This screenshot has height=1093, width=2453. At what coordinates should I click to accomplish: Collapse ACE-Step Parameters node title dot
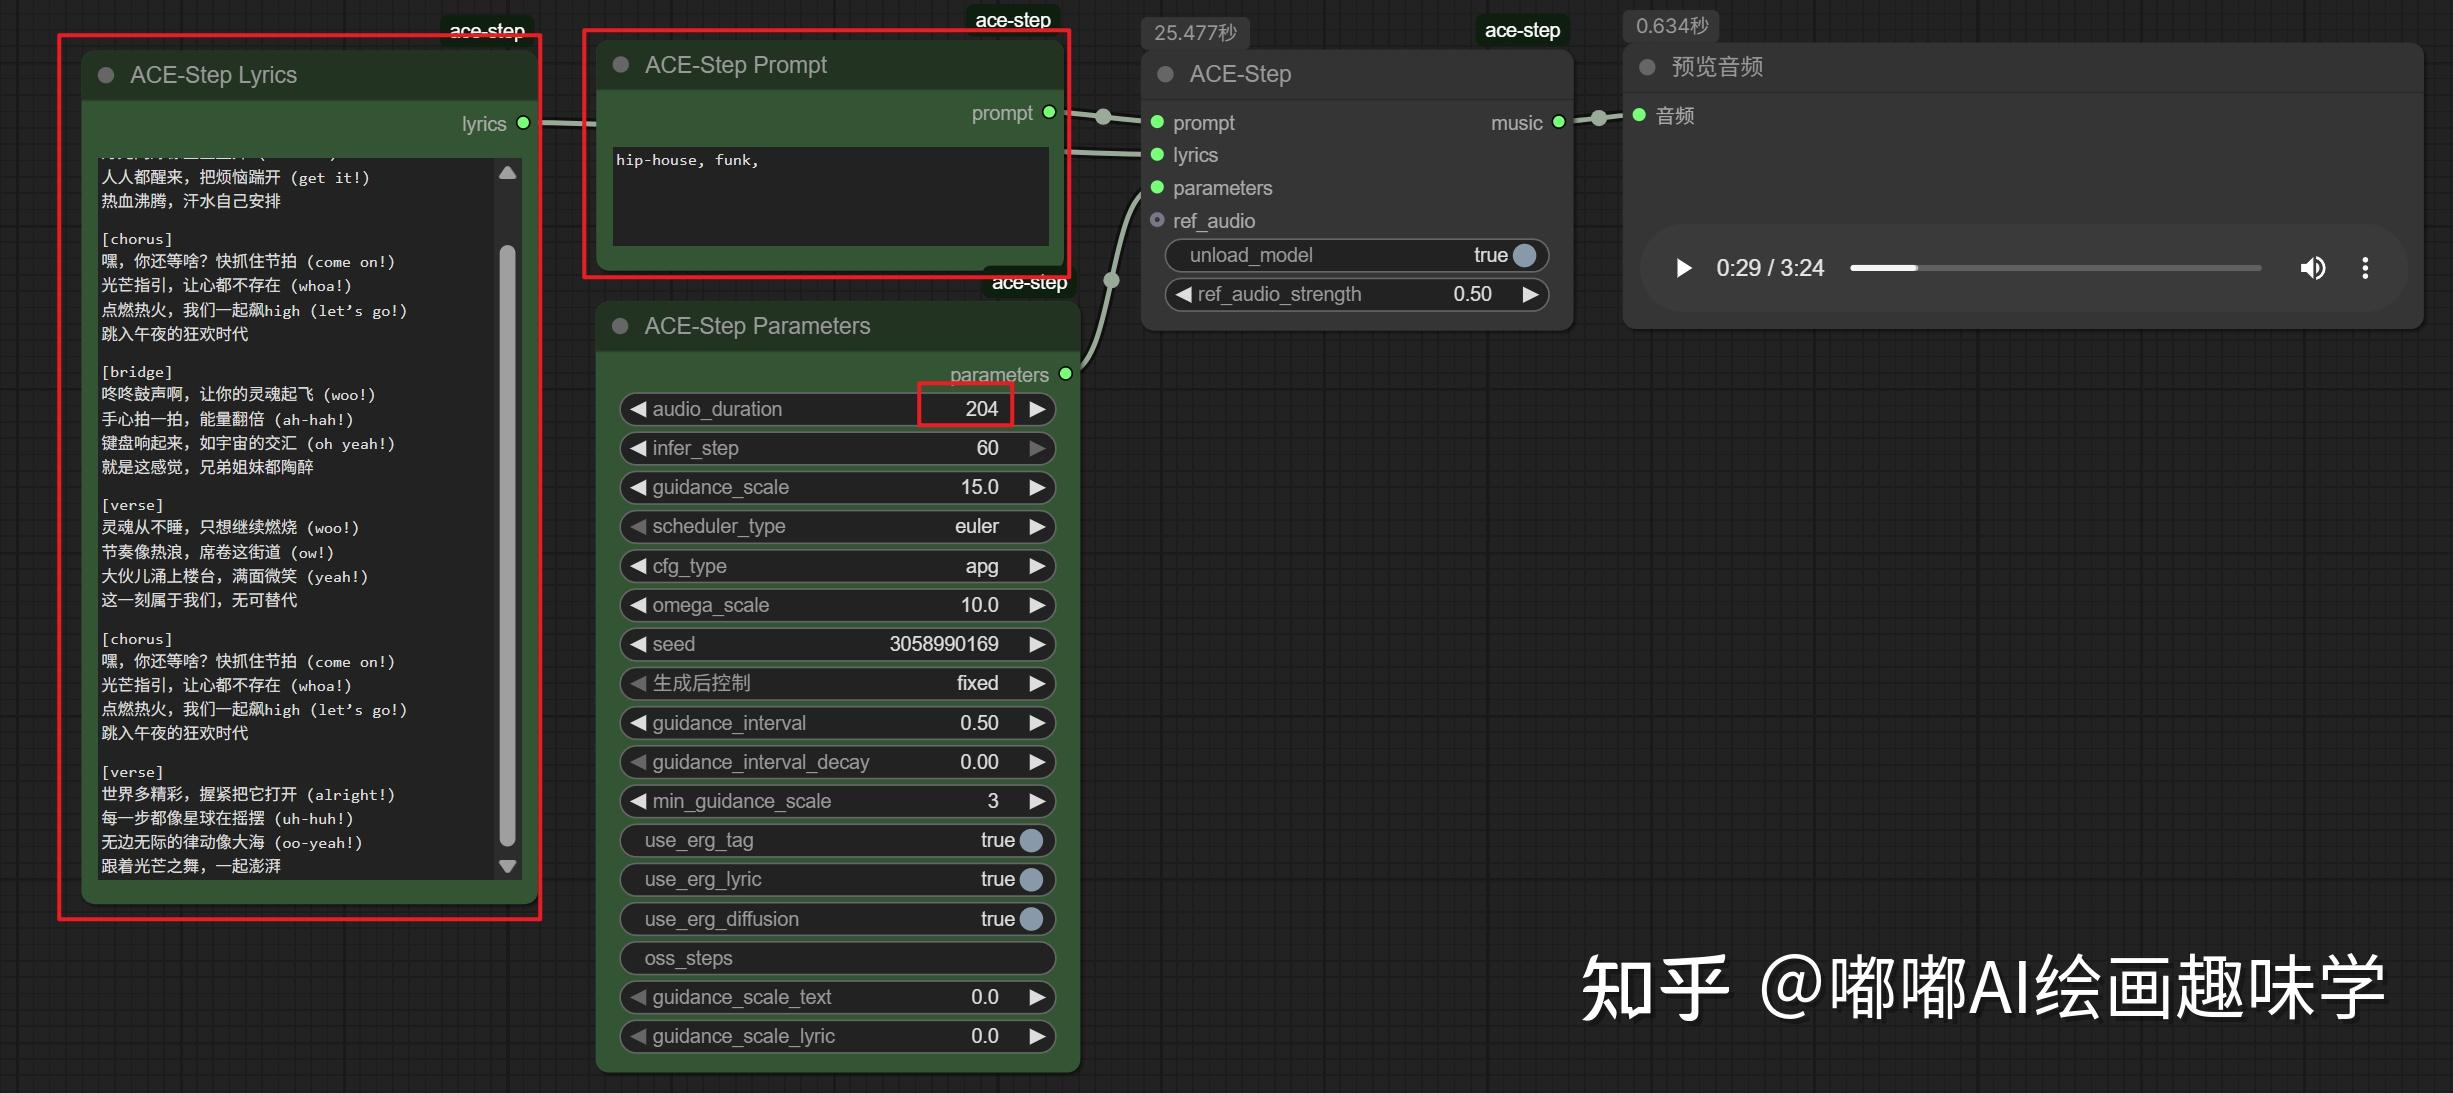[x=620, y=326]
